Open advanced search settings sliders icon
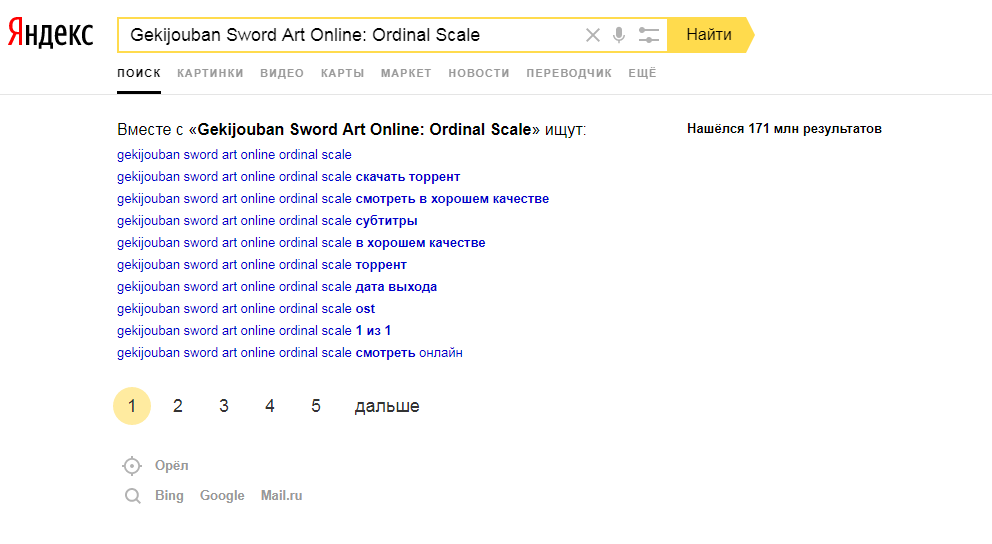Screen dimensions: 992x544 point(648,35)
